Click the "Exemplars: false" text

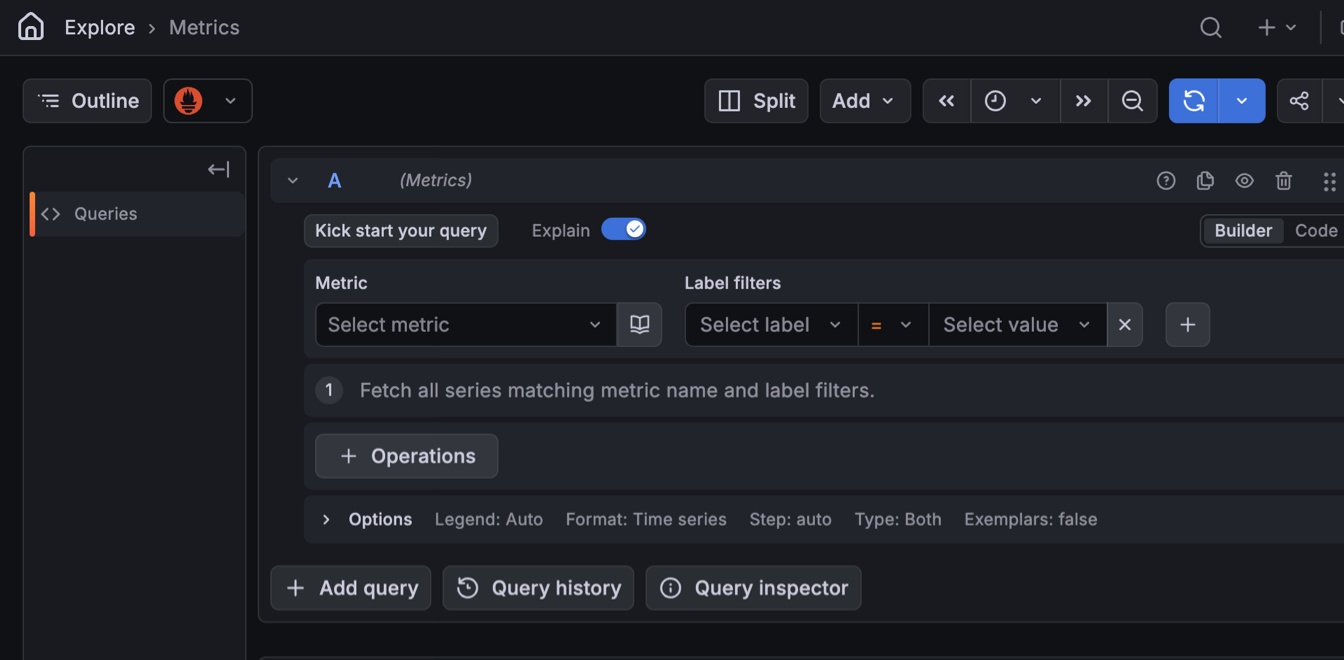click(1031, 520)
